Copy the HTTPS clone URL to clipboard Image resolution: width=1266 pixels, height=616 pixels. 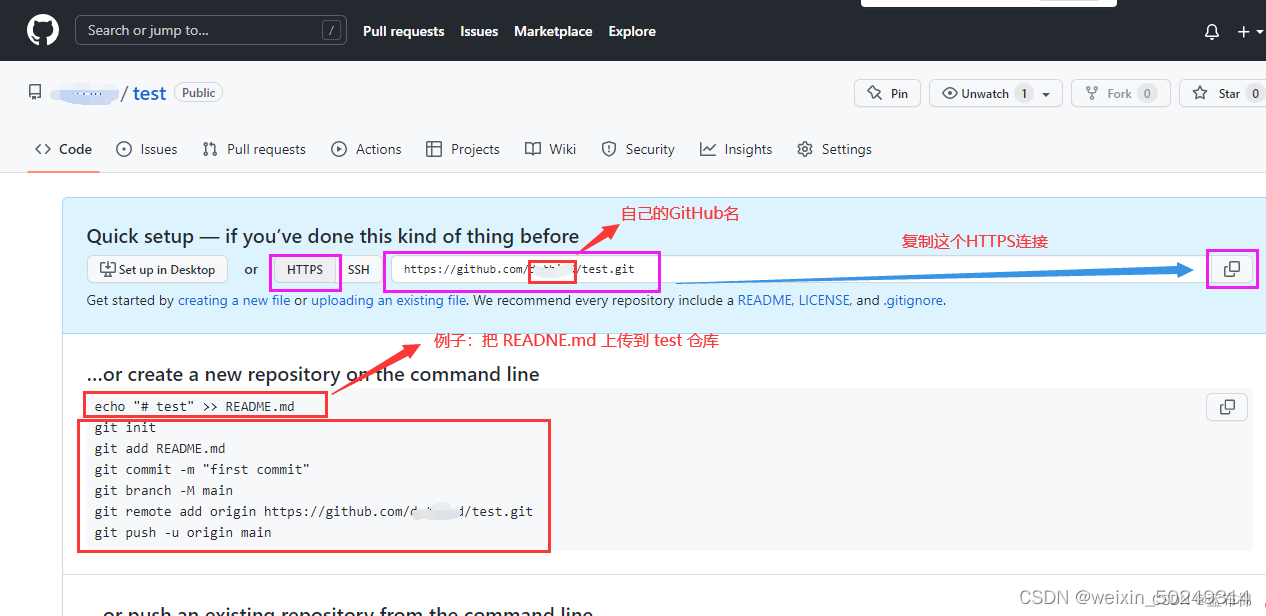click(1232, 269)
